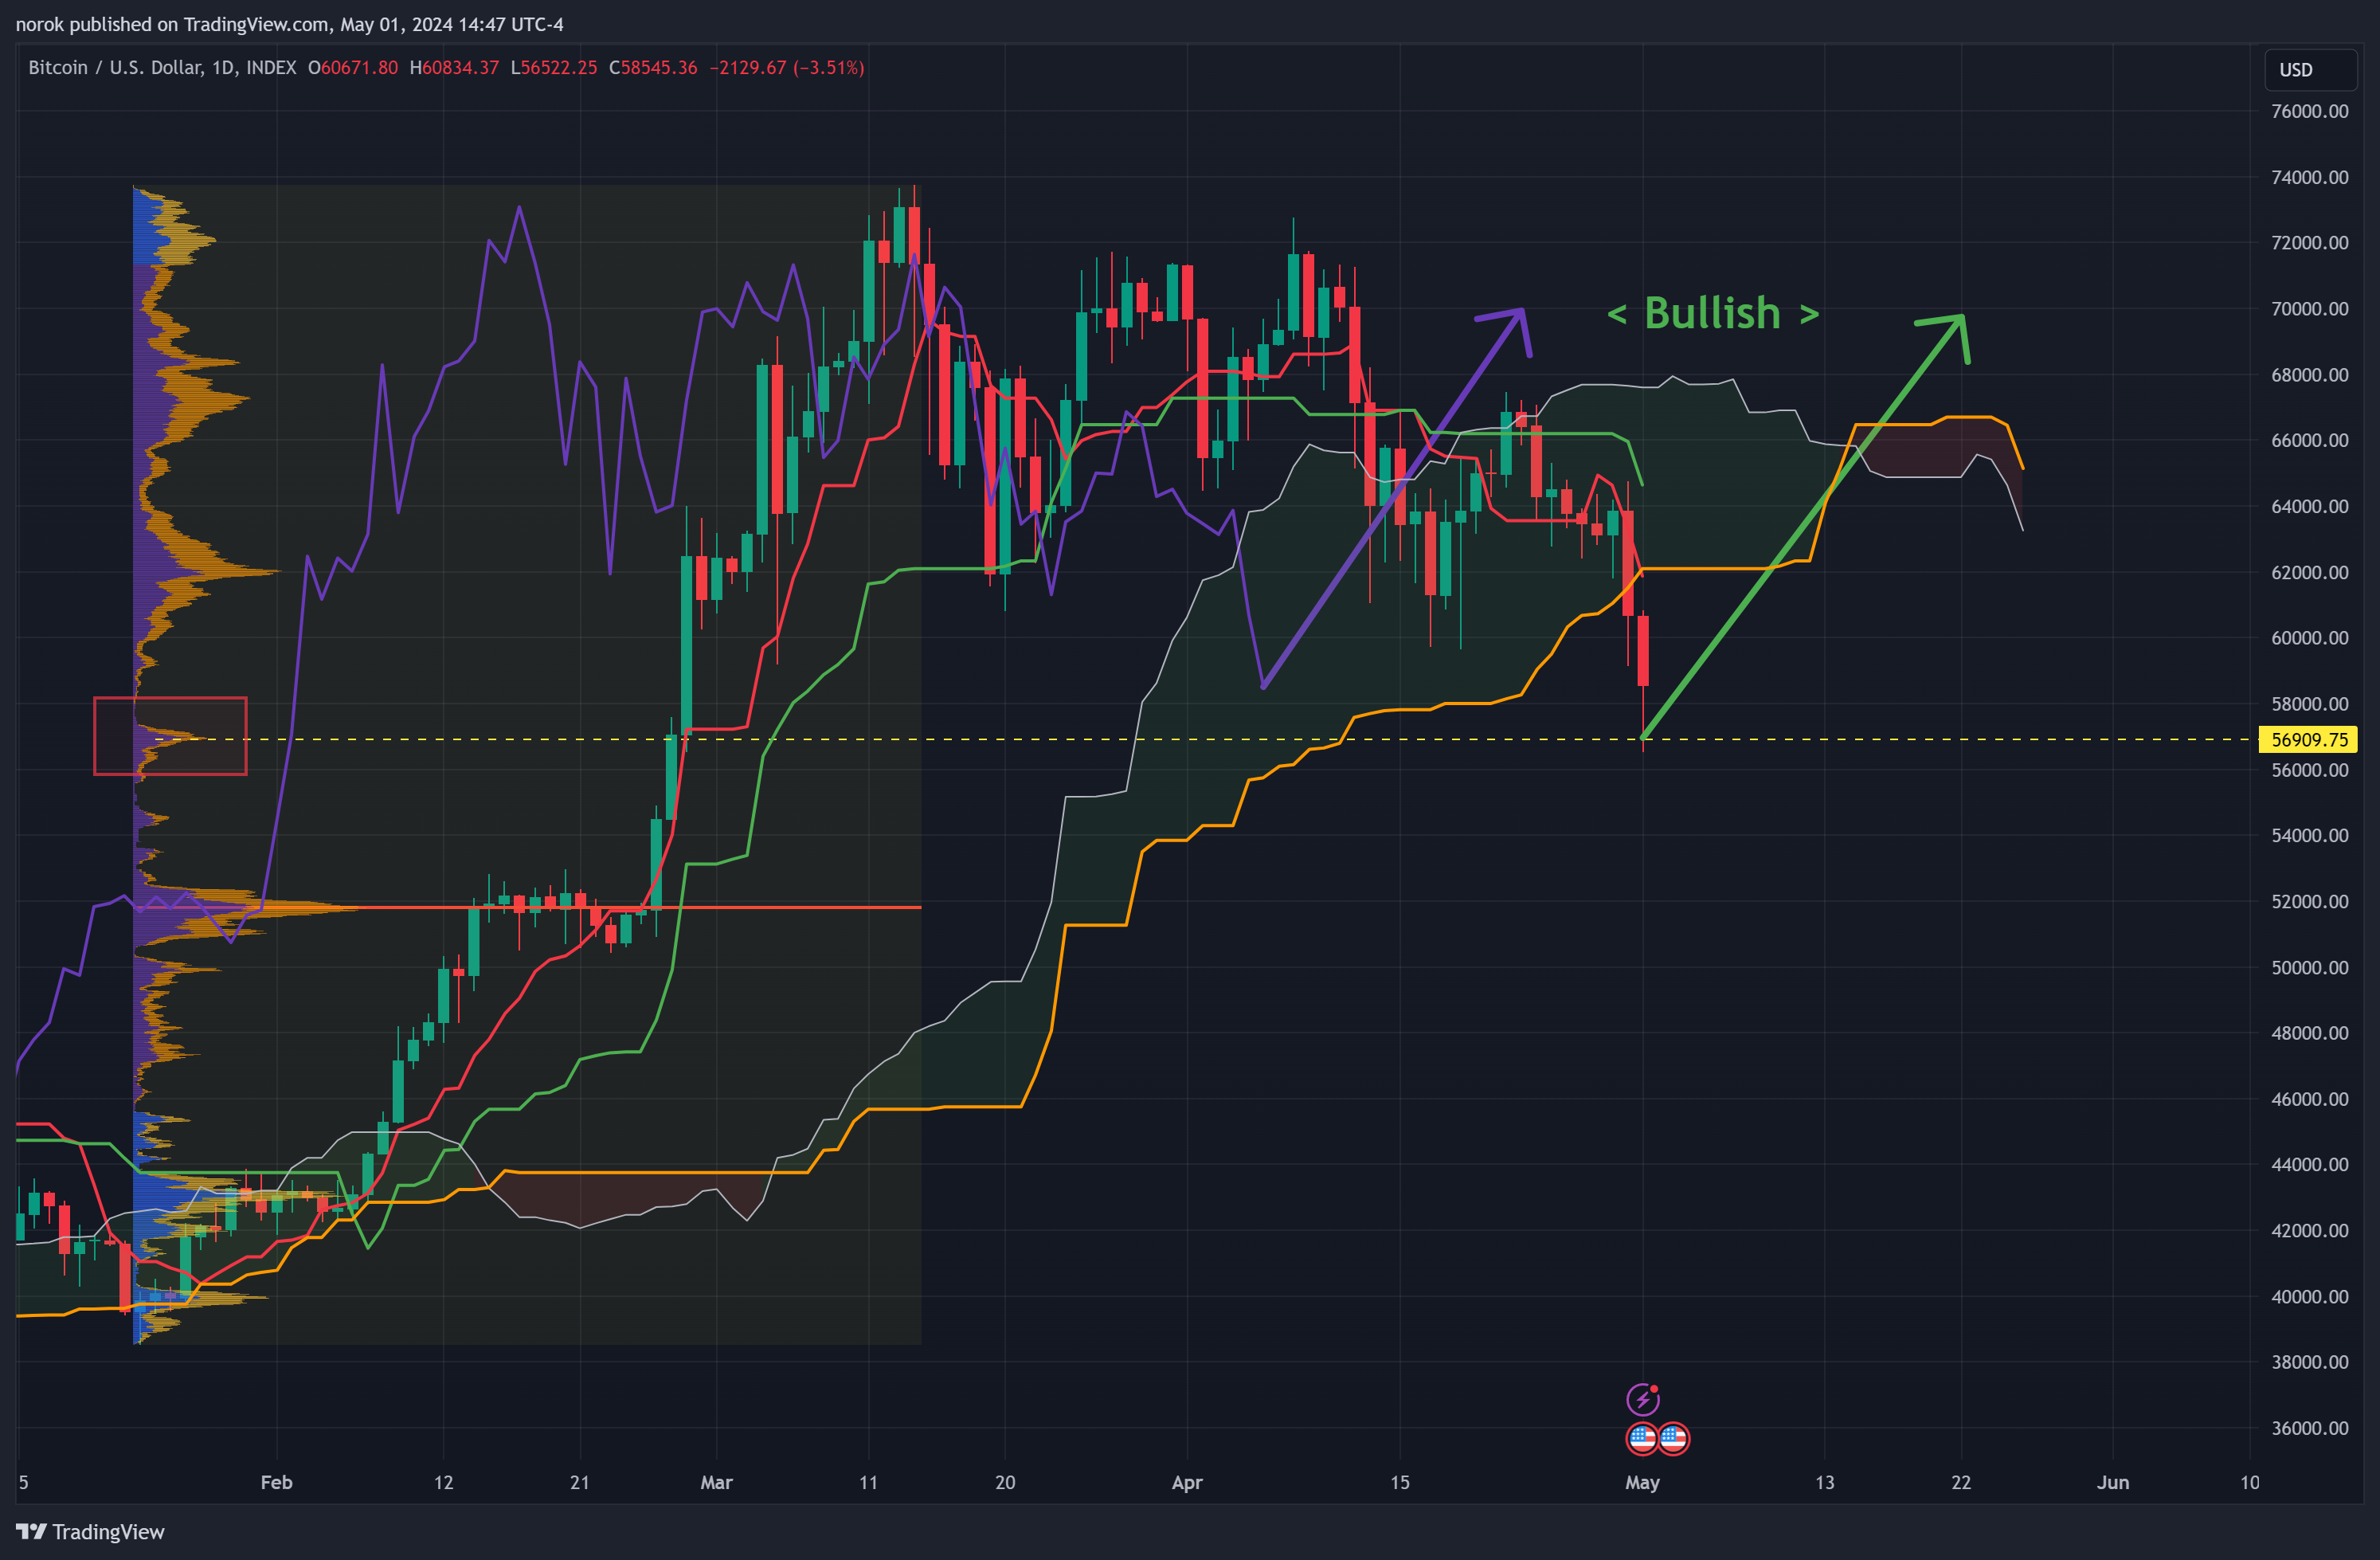Click the 11 date label on time axis
This screenshot has height=1560, width=2380.
coord(868,1482)
